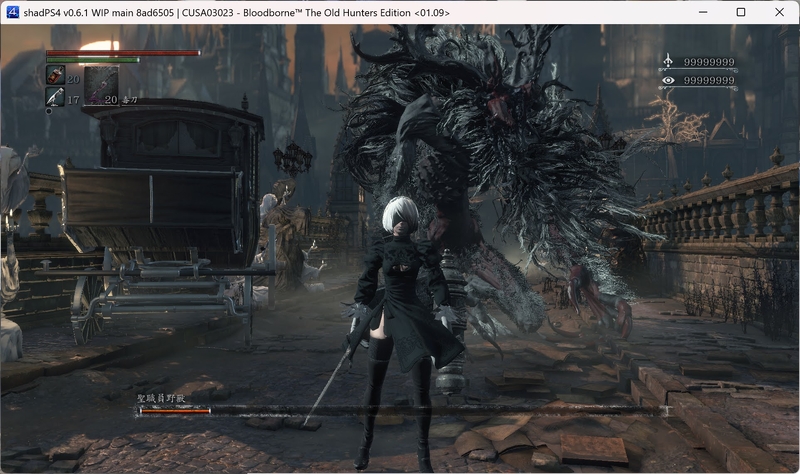Click the blood echoes count 99999999
Image resolution: width=800 pixels, height=474 pixels.
point(709,62)
